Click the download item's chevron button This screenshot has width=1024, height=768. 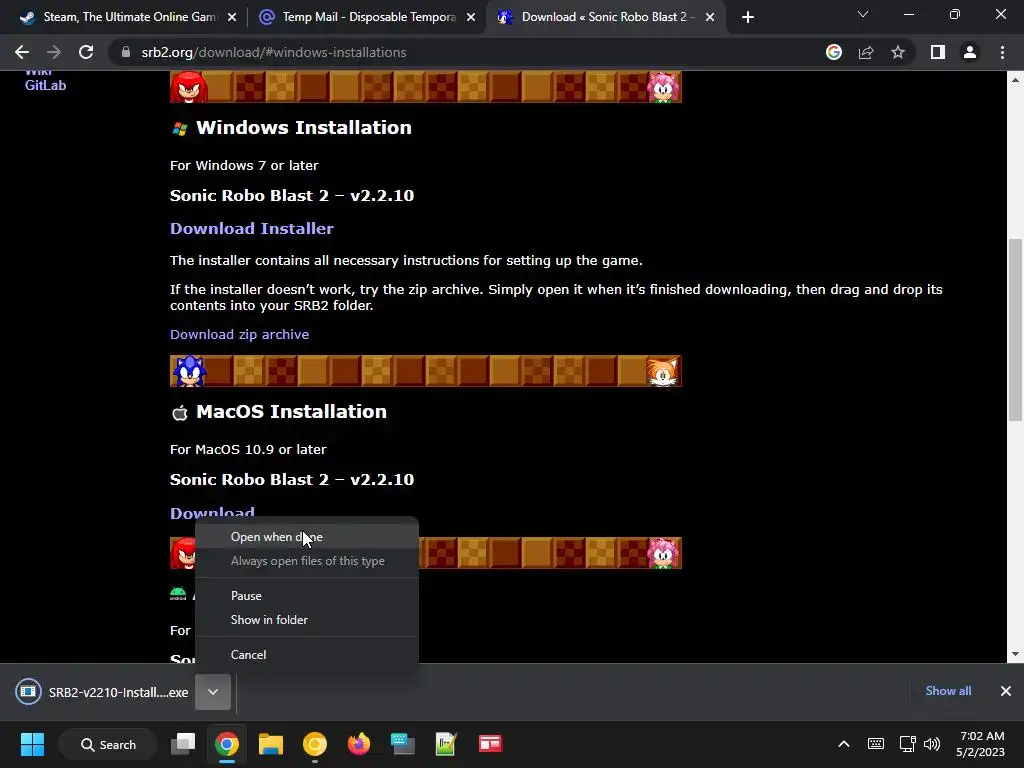(213, 692)
